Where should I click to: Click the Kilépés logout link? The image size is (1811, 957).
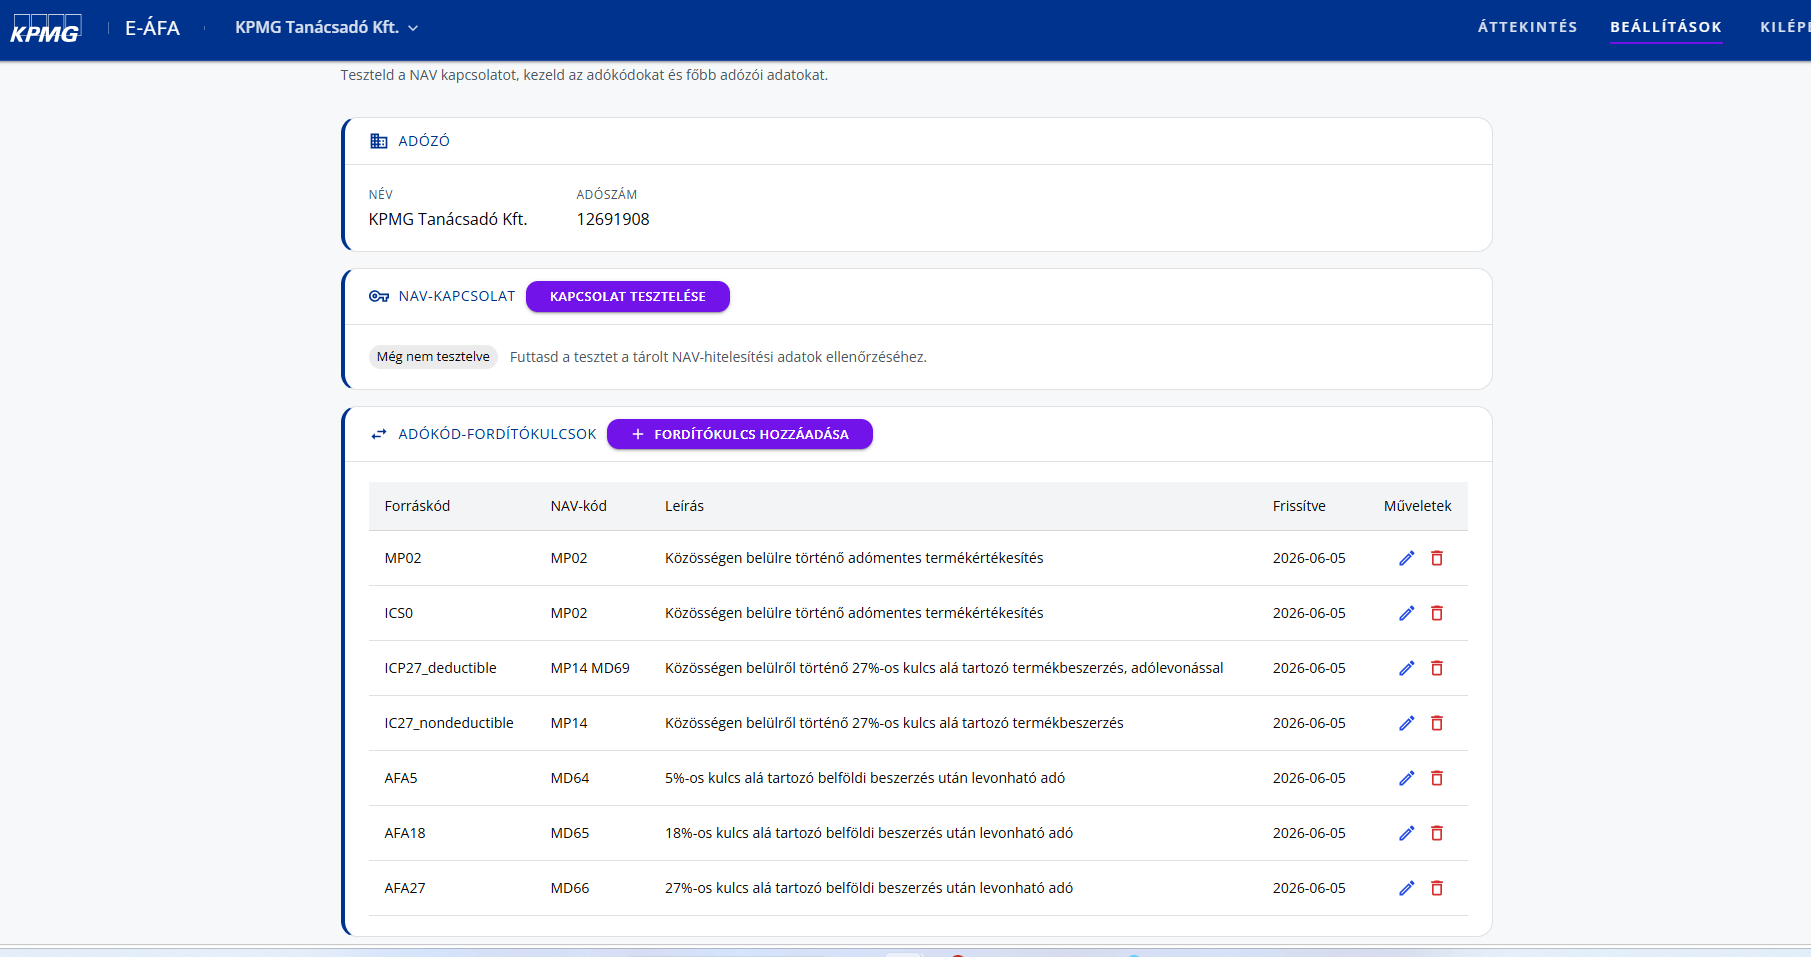[1785, 27]
